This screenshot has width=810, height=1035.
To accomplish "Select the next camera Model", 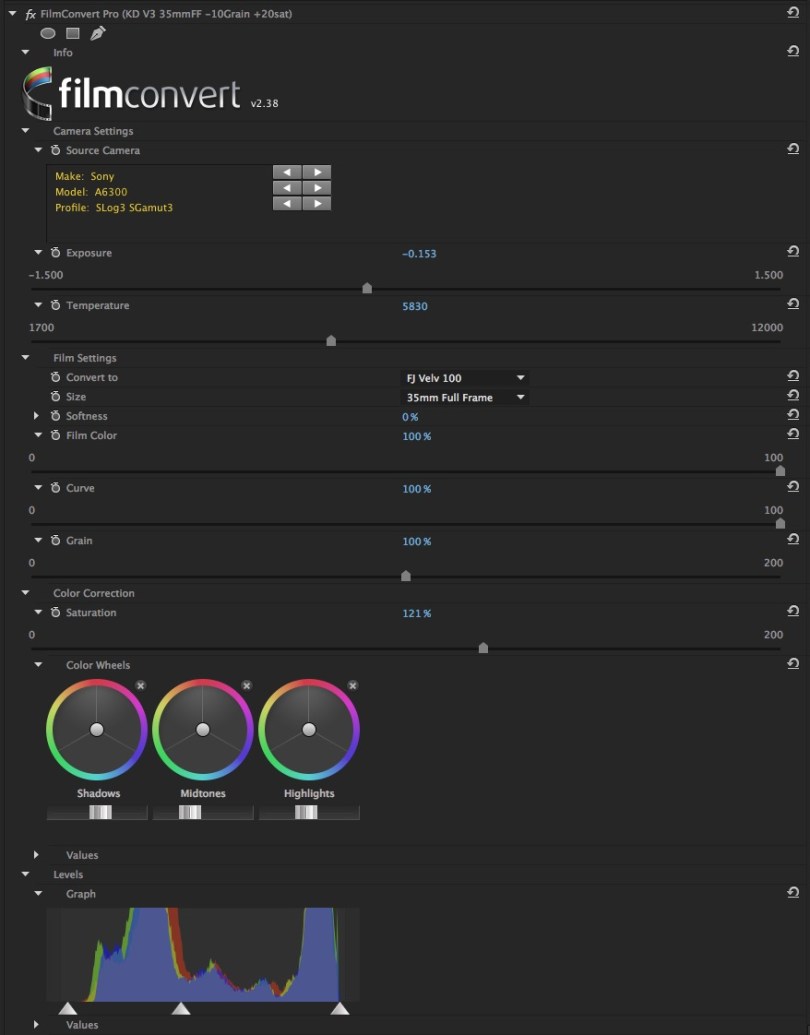I will click(317, 188).
